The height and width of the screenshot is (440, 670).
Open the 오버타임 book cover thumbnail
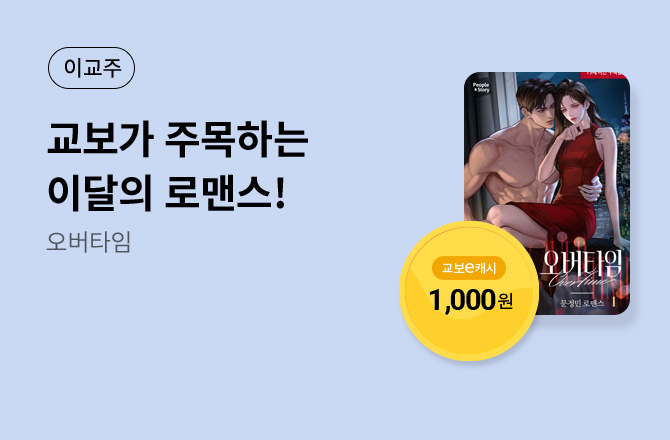(547, 194)
